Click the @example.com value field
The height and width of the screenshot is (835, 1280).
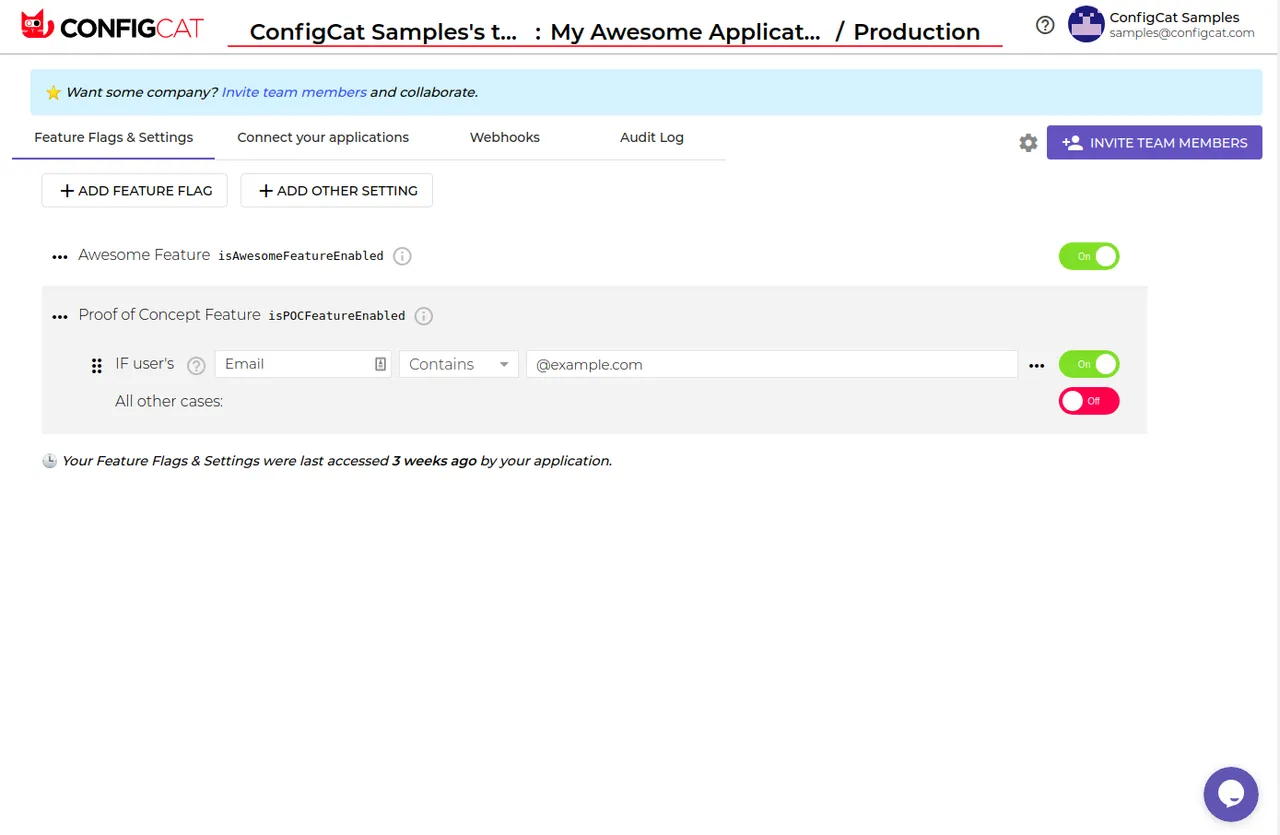772,364
